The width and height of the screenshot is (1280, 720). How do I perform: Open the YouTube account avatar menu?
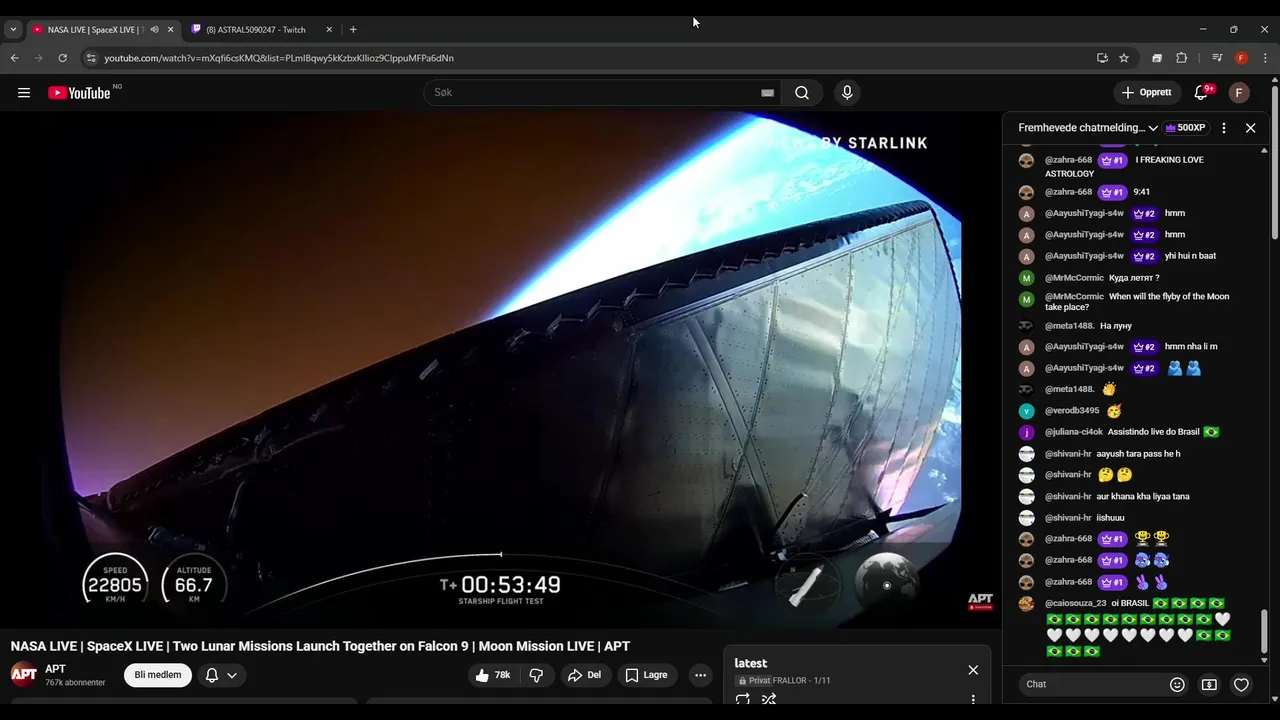(1239, 93)
